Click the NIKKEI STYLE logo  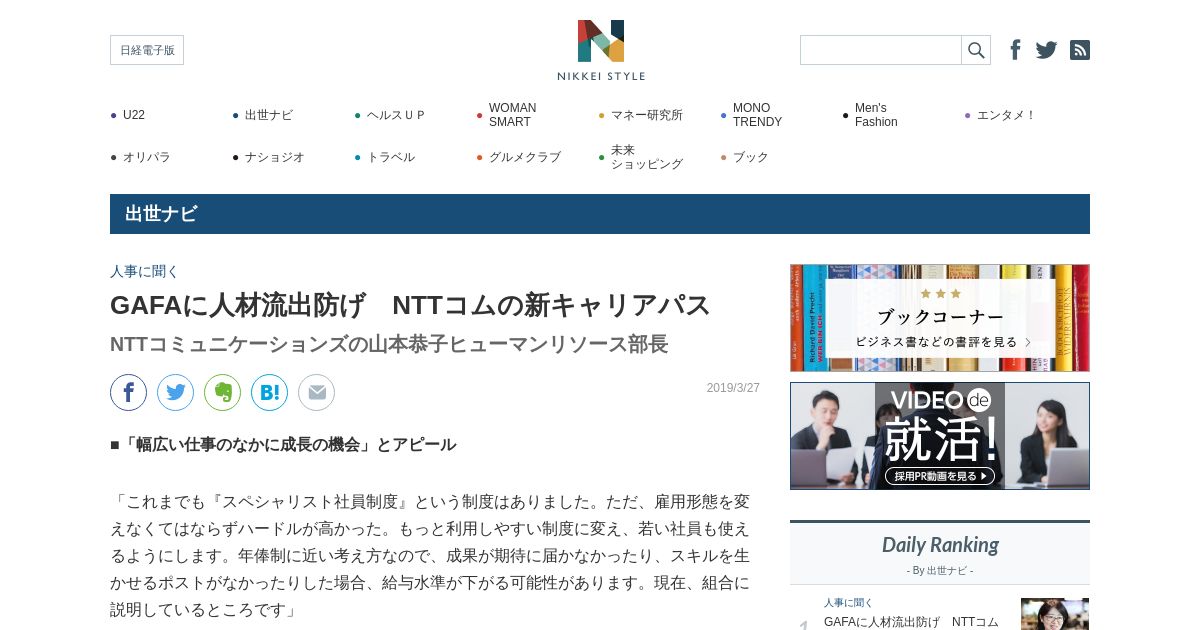[x=601, y=50]
